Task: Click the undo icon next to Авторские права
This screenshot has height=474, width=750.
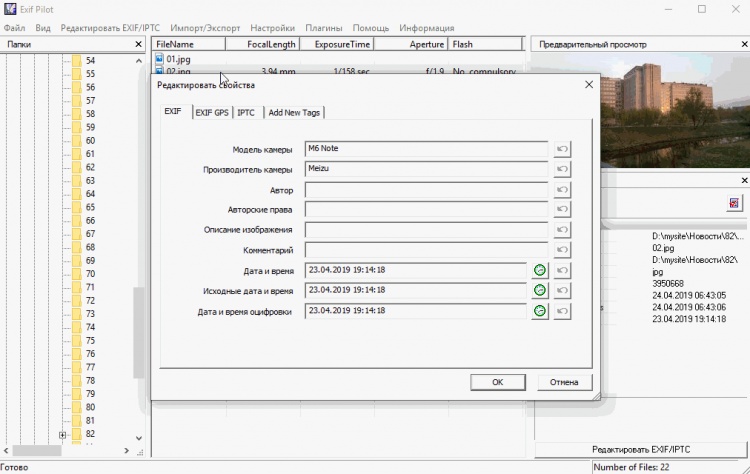Action: 562,209
